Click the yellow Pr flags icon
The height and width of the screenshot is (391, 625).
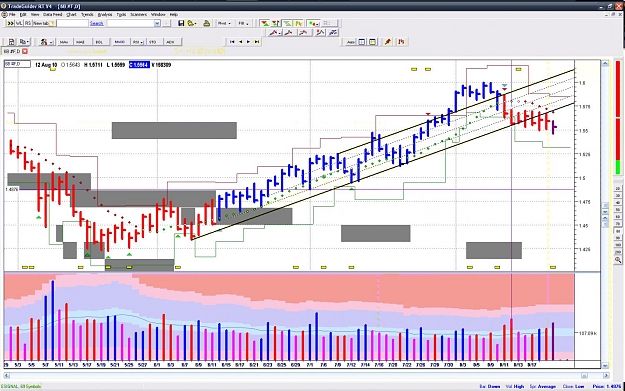coord(298,24)
